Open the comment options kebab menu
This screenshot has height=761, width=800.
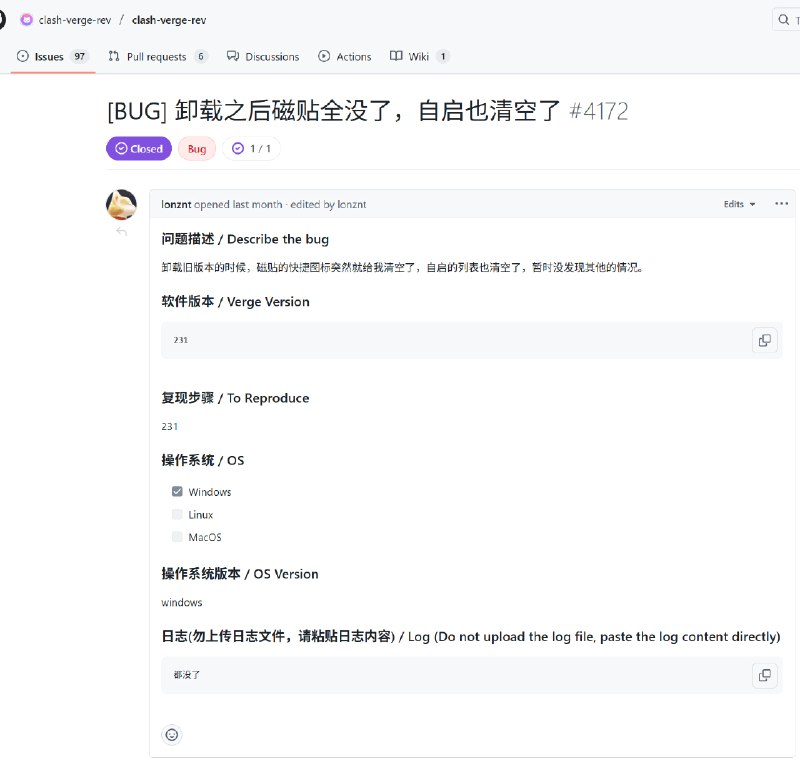pyautogui.click(x=781, y=204)
